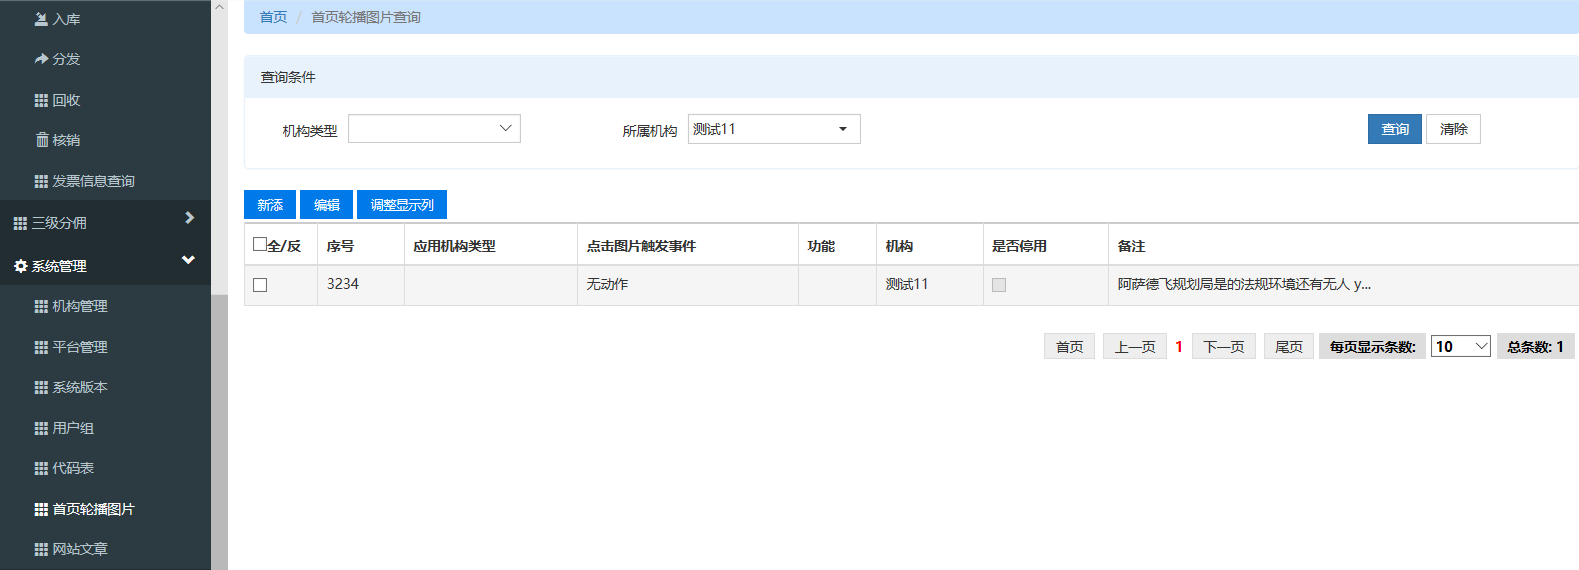The width and height of the screenshot is (1579, 570).
Task: Click the sidebar scroll-up arrow
Action: (x=219, y=7)
